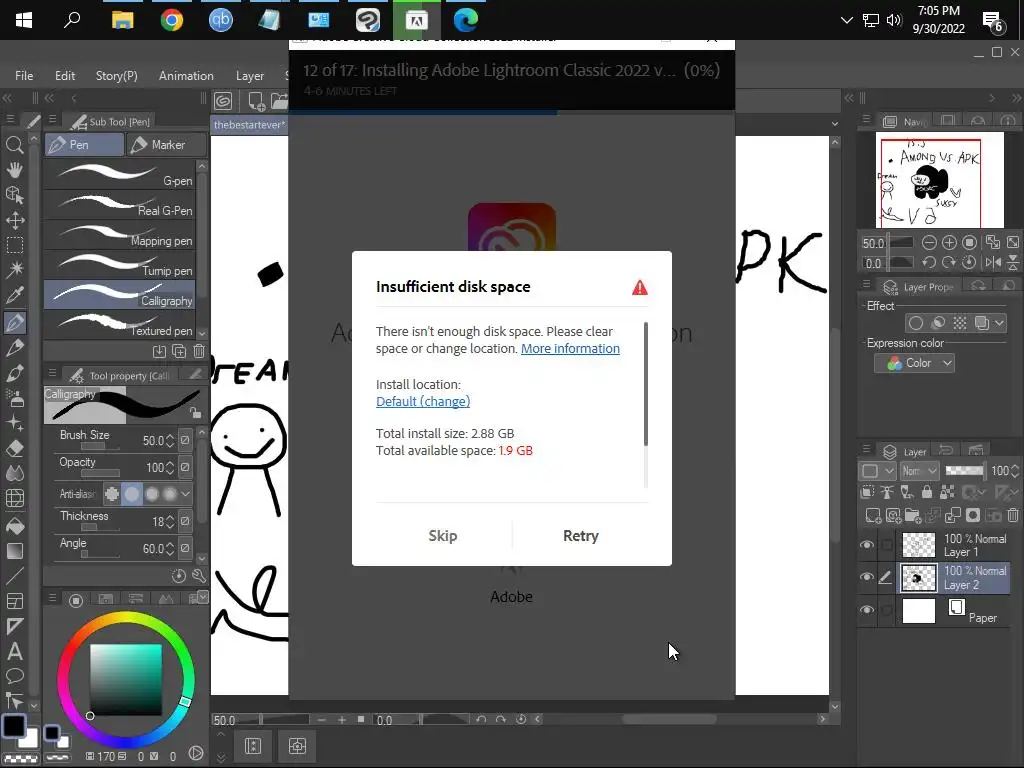The width and height of the screenshot is (1024, 768).
Task: Expand the Effect options dropdown arrow
Action: pyautogui.click(x=999, y=323)
